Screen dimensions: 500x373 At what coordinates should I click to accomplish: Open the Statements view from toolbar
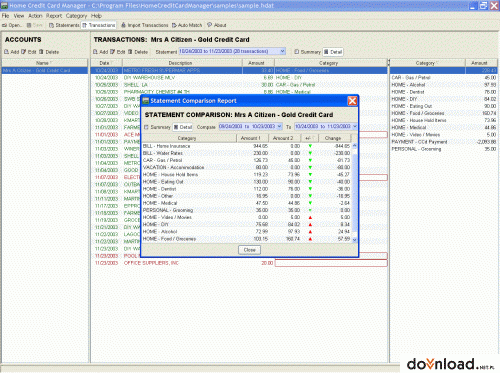point(64,25)
